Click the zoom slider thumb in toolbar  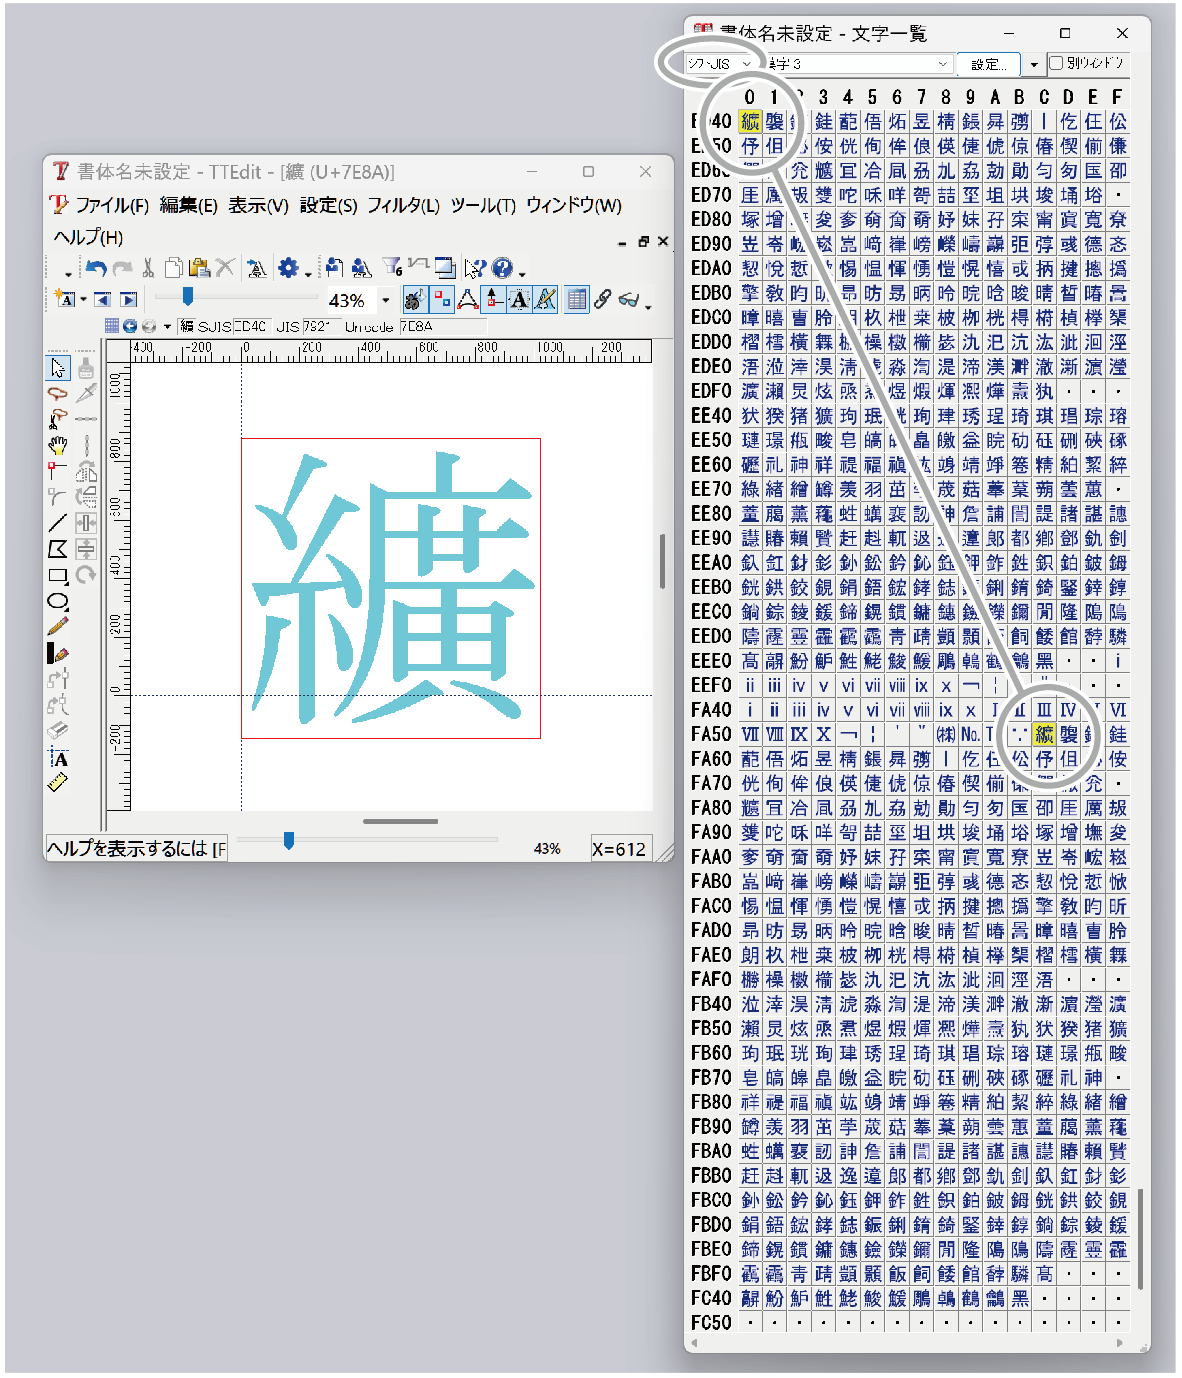(x=187, y=296)
